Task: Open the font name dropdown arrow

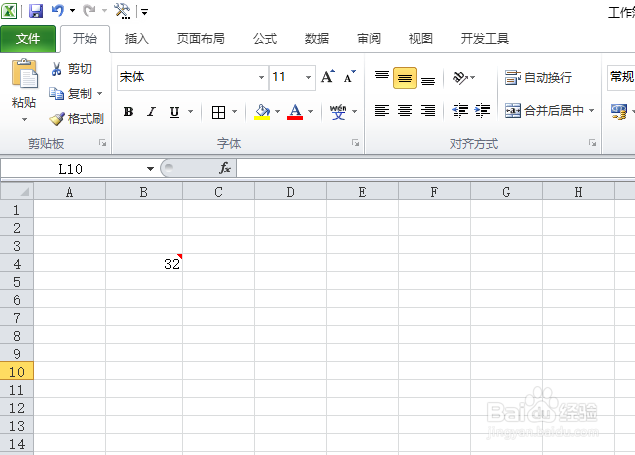Action: (x=261, y=77)
